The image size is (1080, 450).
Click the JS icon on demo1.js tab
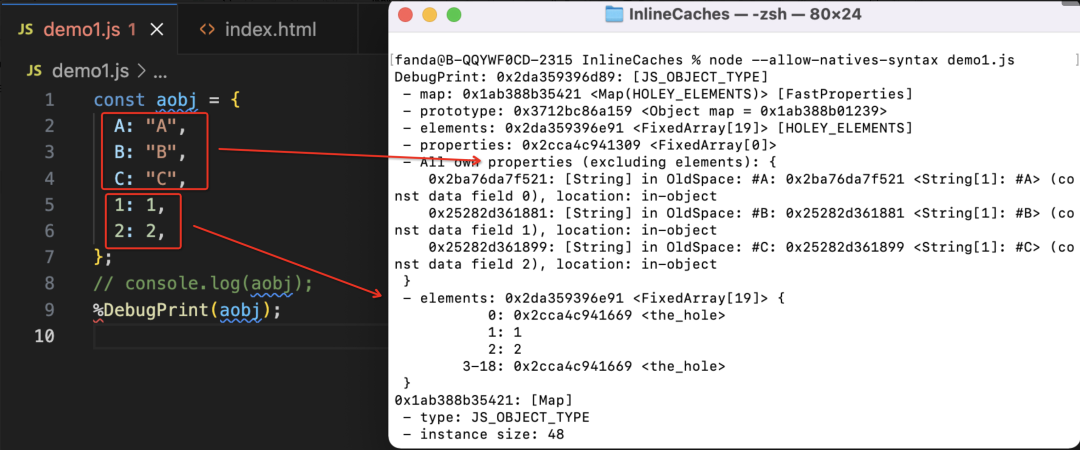25,30
